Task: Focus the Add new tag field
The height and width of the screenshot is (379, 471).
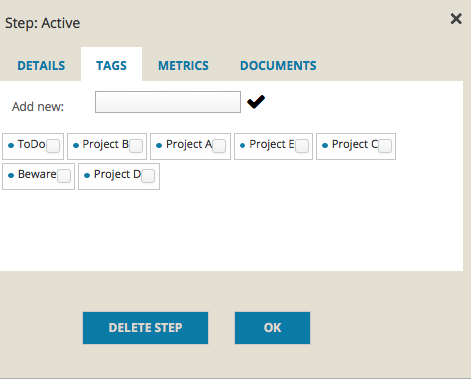Action: 168,102
